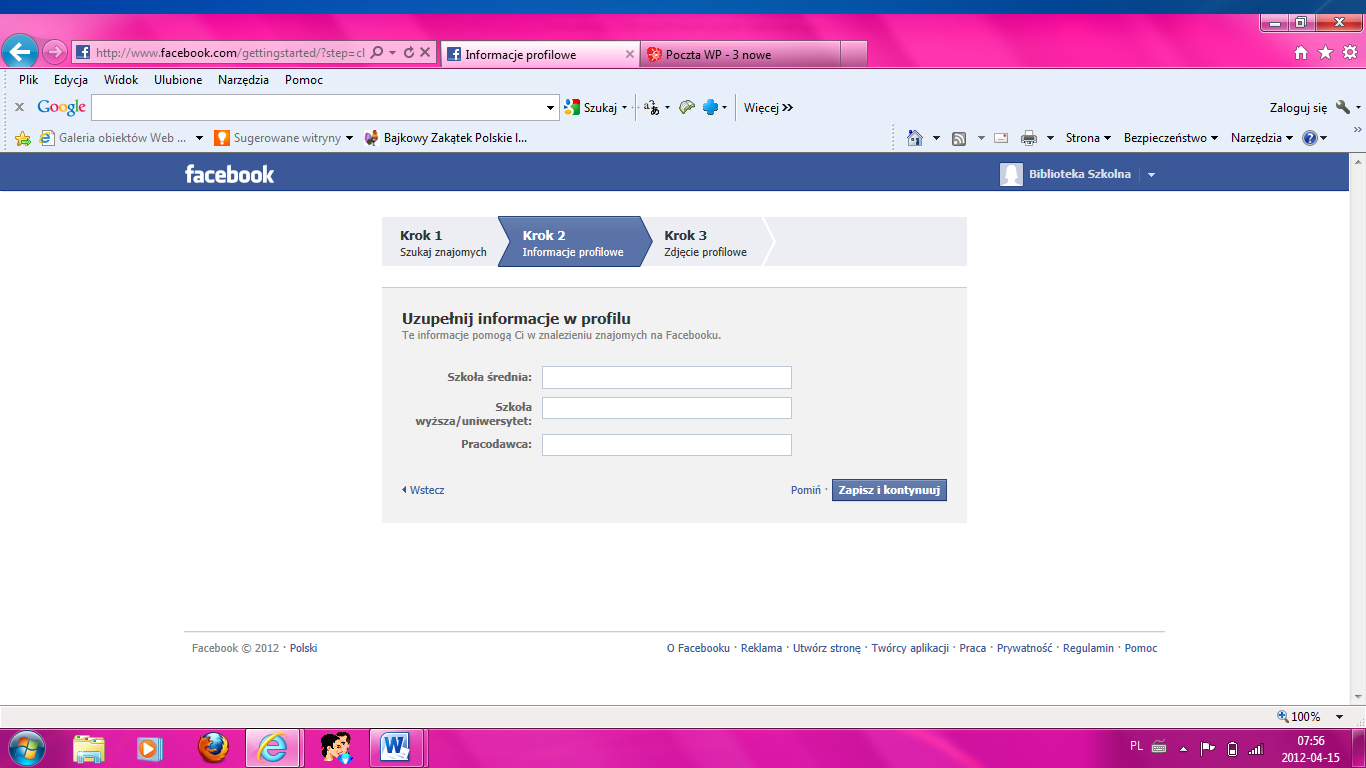The image size is (1366, 768).
Task: Click the Print printer icon
Action: 1029,138
